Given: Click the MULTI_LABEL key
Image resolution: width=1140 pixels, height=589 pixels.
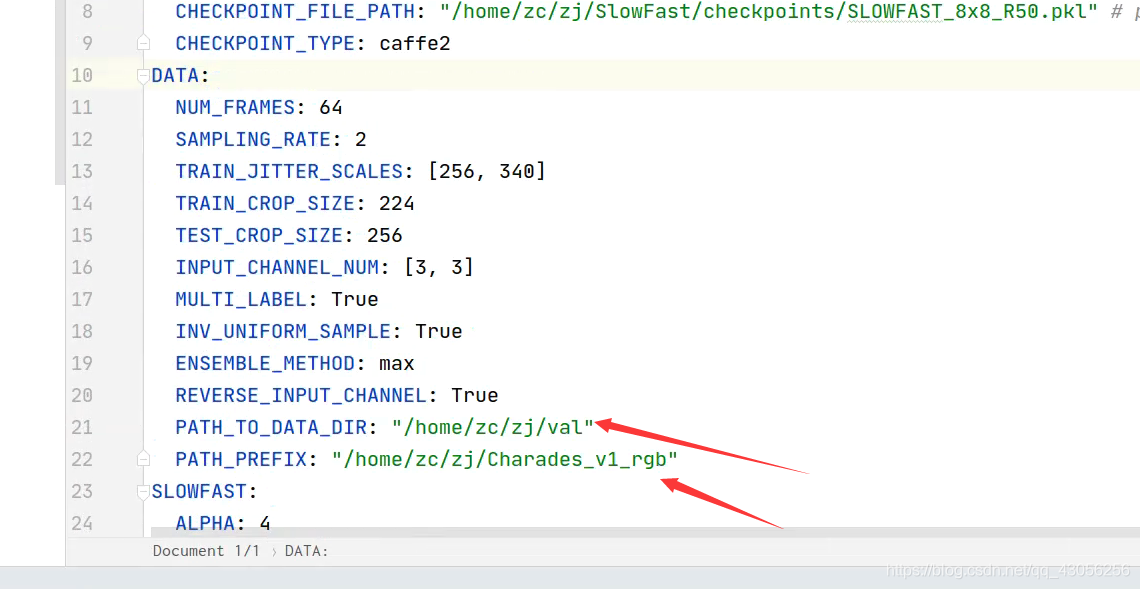Looking at the screenshot, I should point(241,300).
